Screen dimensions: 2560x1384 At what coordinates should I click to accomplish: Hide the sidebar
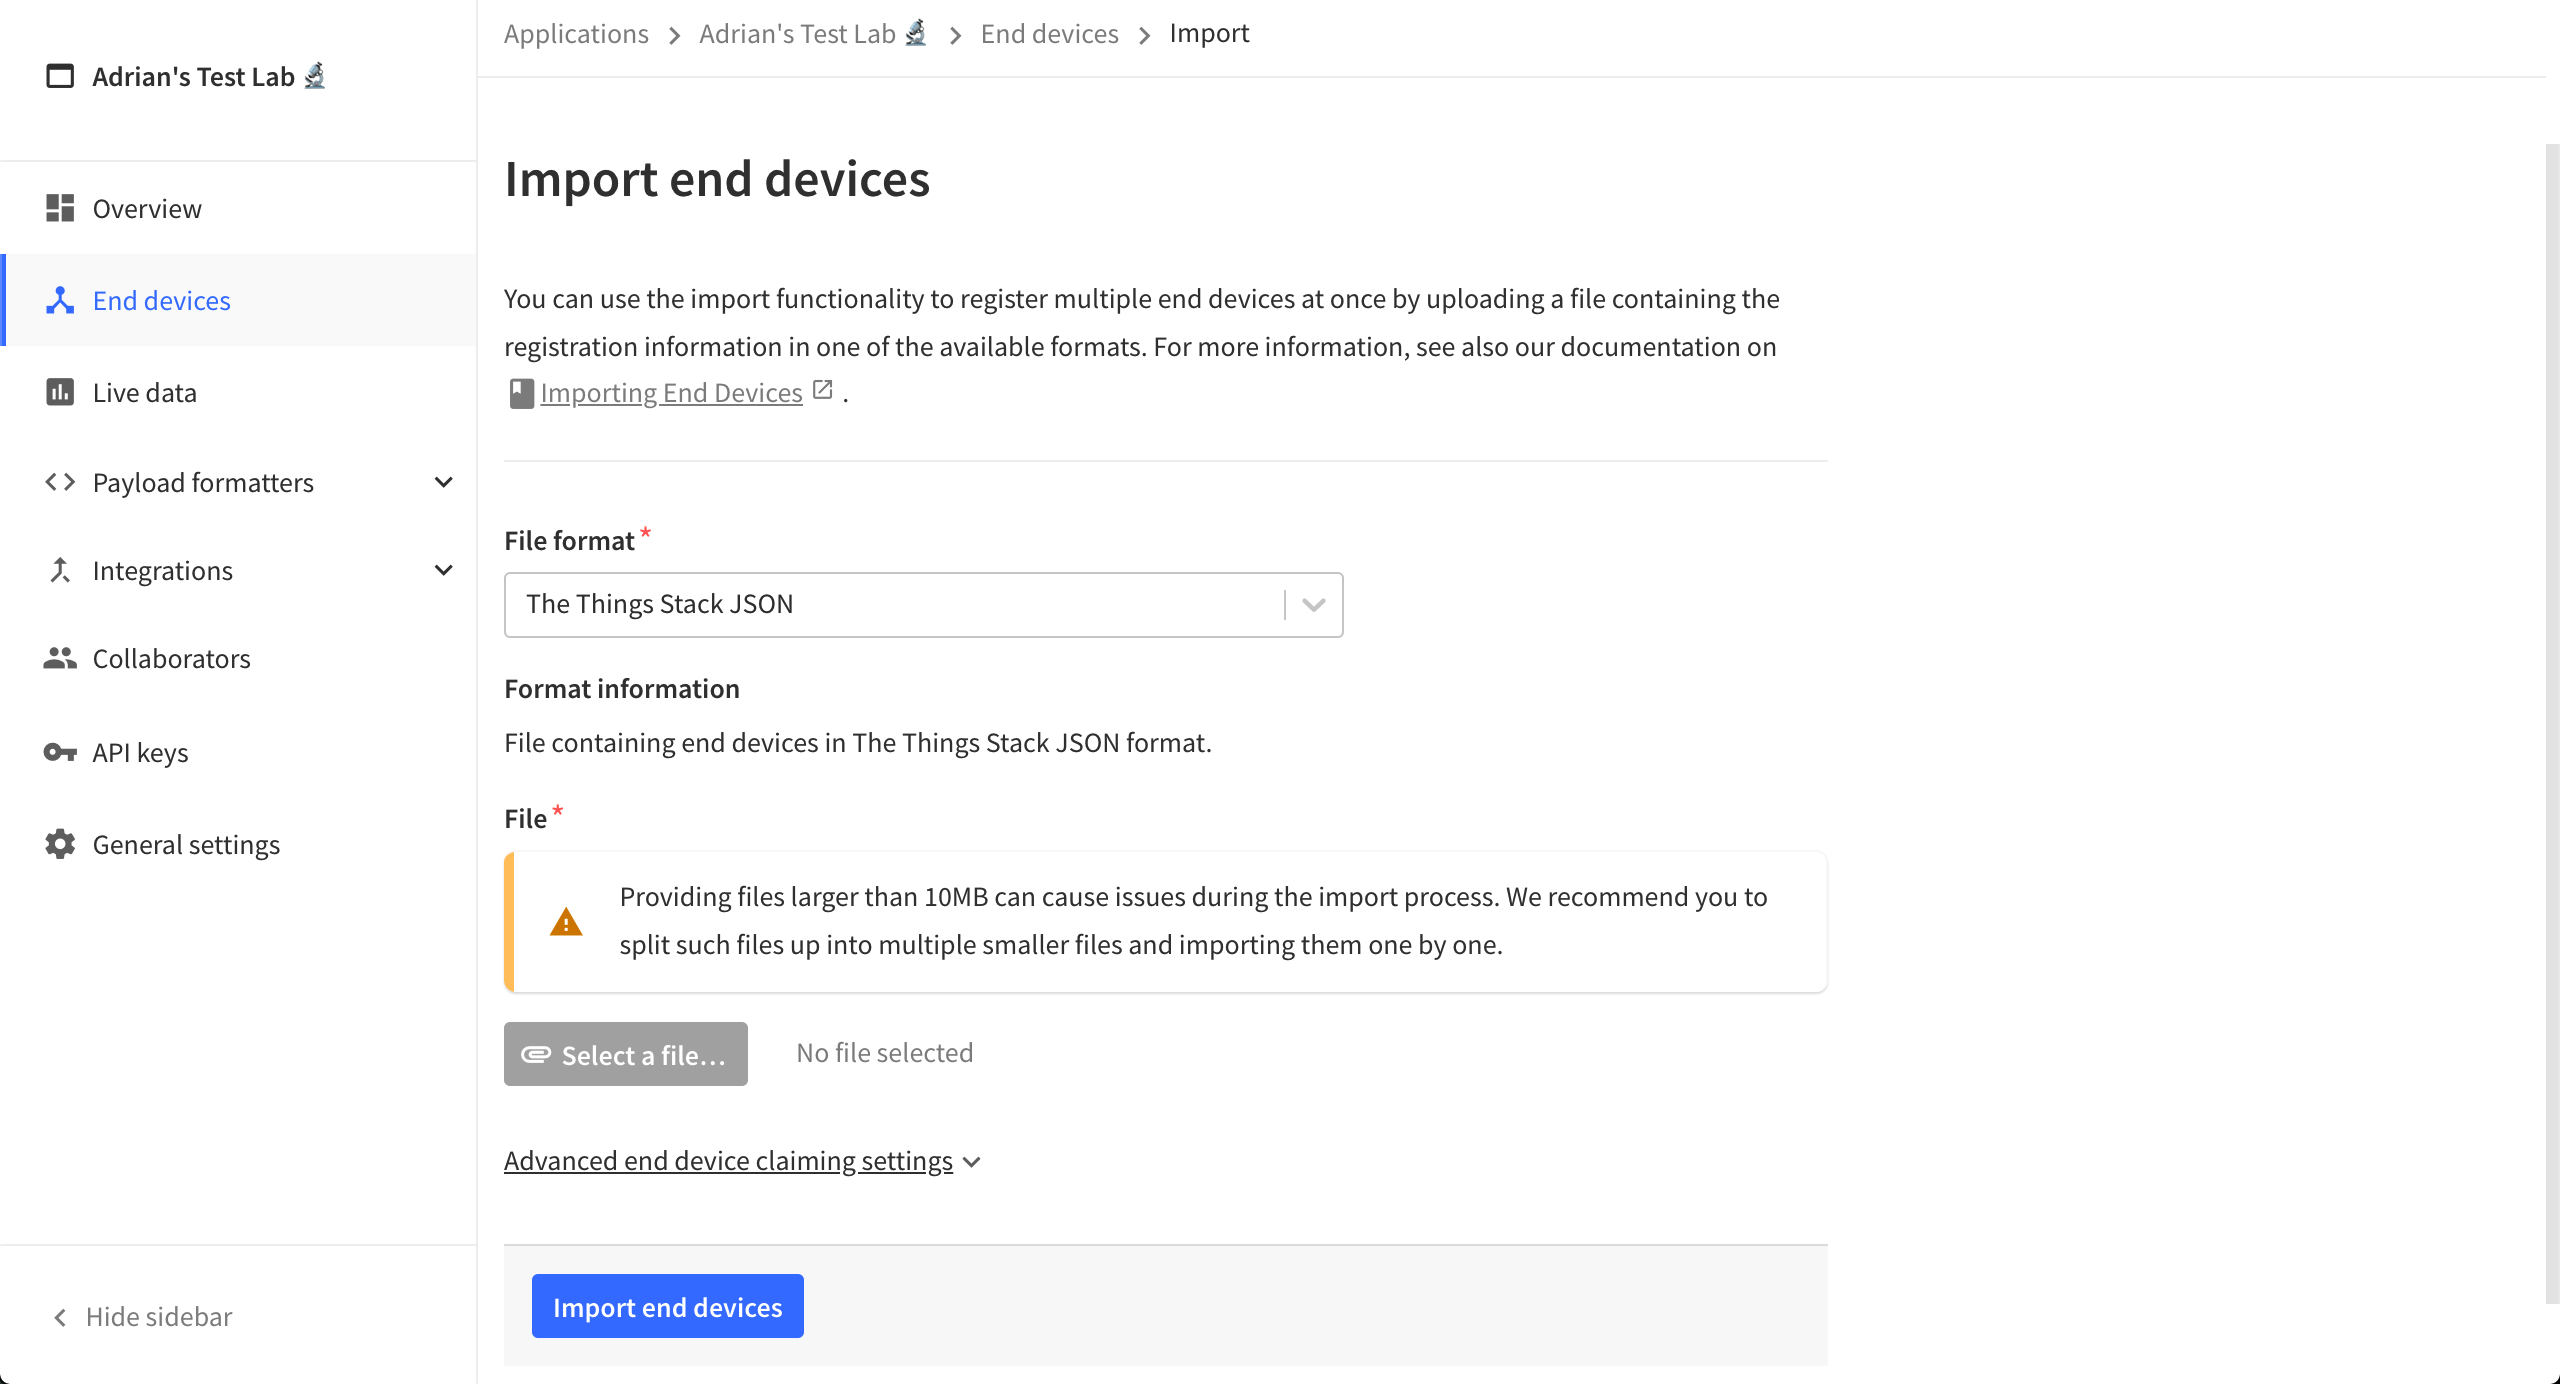tap(139, 1316)
